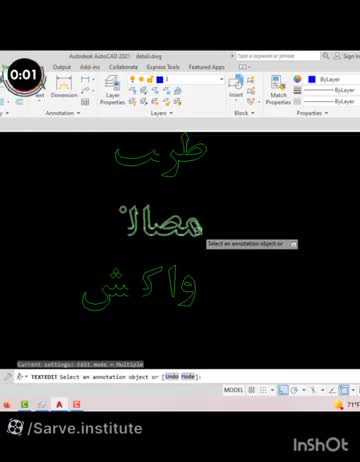Open the Add-ins ribbon tab
The width and height of the screenshot is (360, 462).
click(x=90, y=67)
